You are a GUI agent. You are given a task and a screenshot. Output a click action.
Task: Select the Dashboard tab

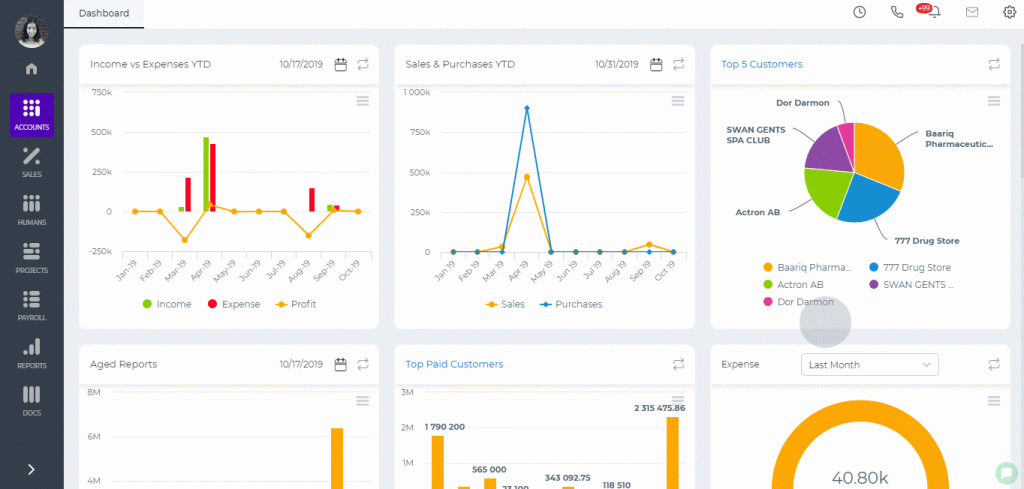click(104, 13)
